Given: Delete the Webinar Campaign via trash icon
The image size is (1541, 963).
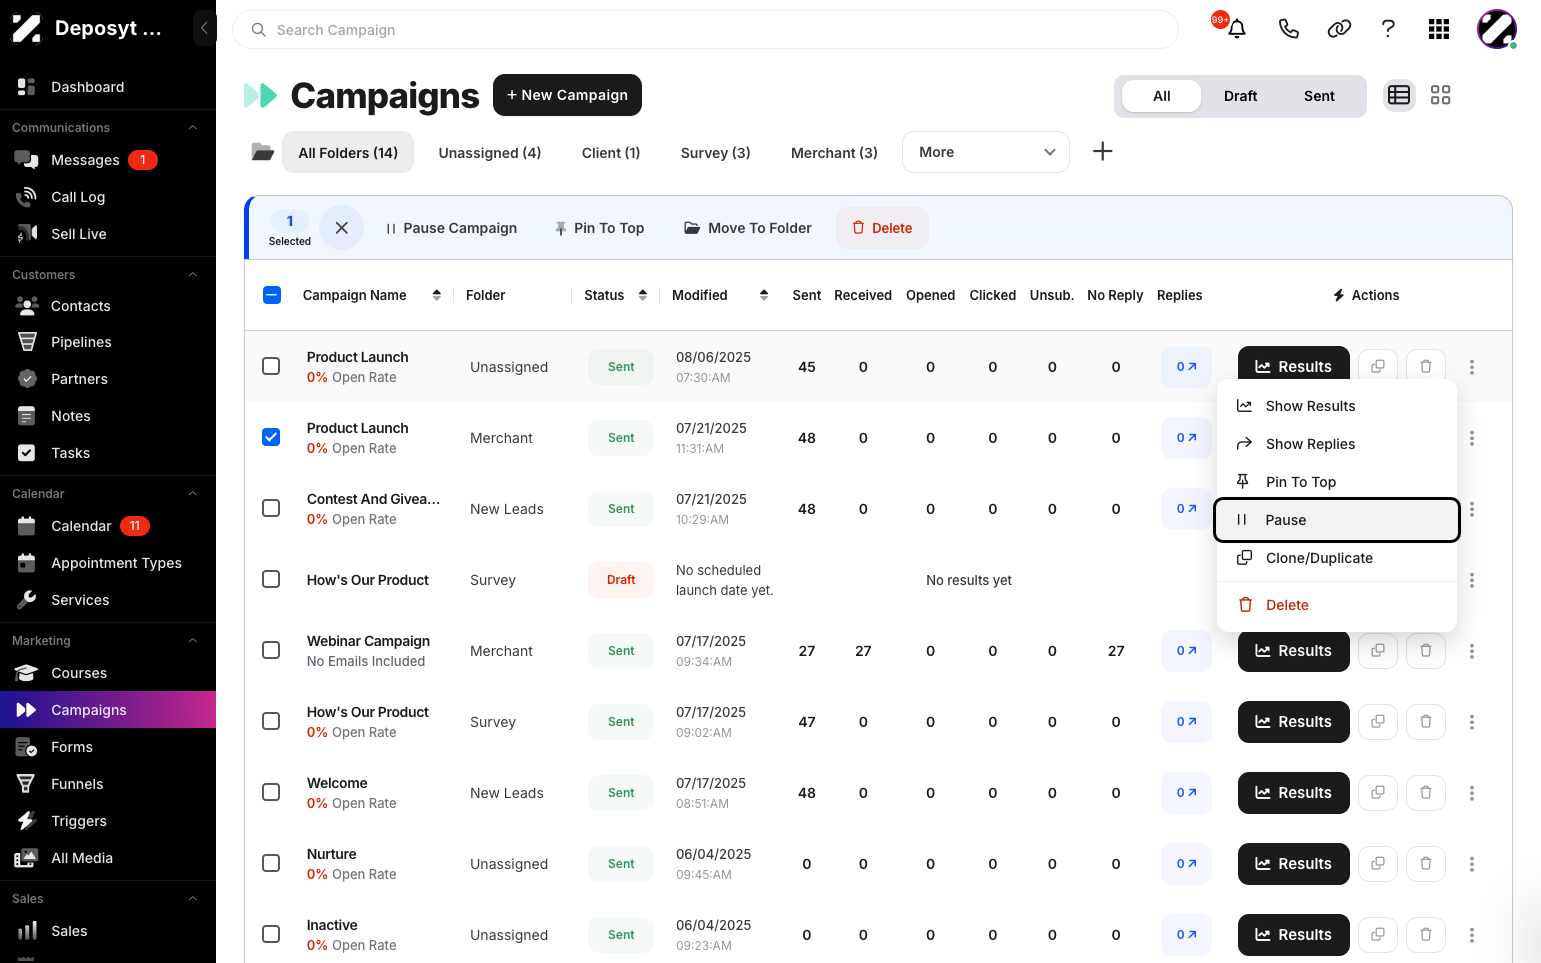Looking at the screenshot, I should pyautogui.click(x=1425, y=651).
